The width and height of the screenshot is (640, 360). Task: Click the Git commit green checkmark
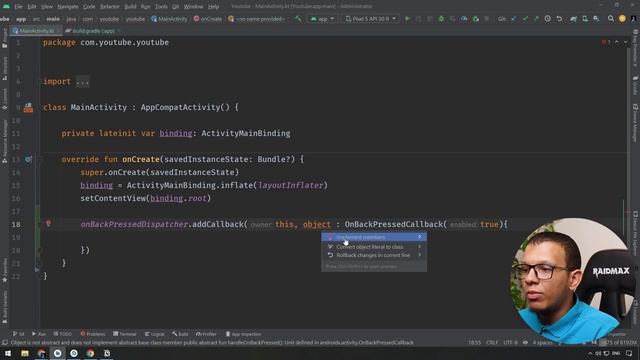click(x=525, y=19)
